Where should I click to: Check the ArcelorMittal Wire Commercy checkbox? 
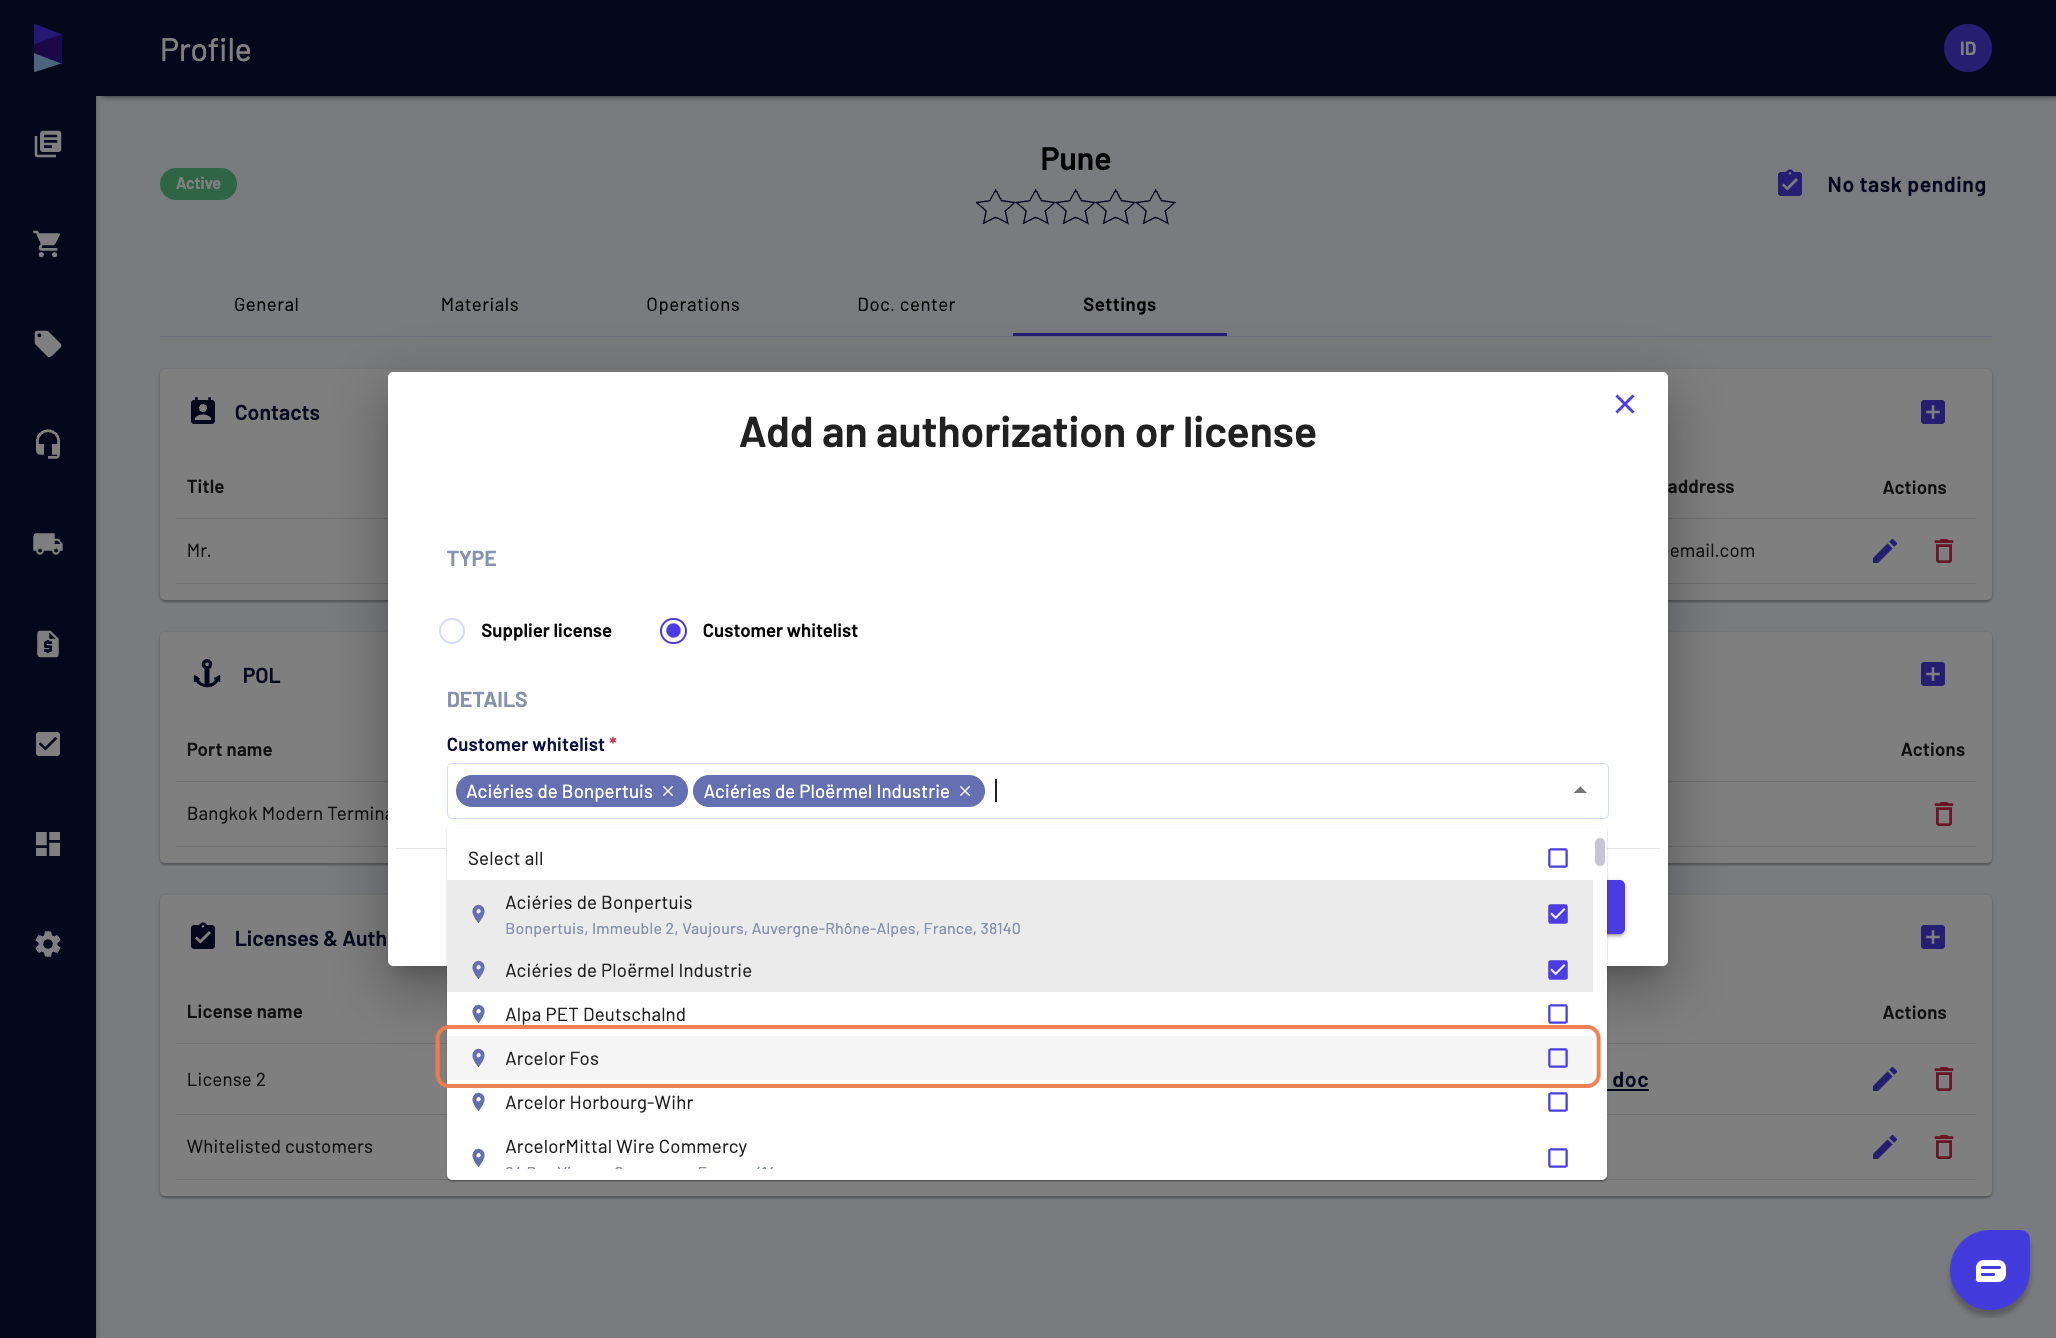[1557, 1158]
